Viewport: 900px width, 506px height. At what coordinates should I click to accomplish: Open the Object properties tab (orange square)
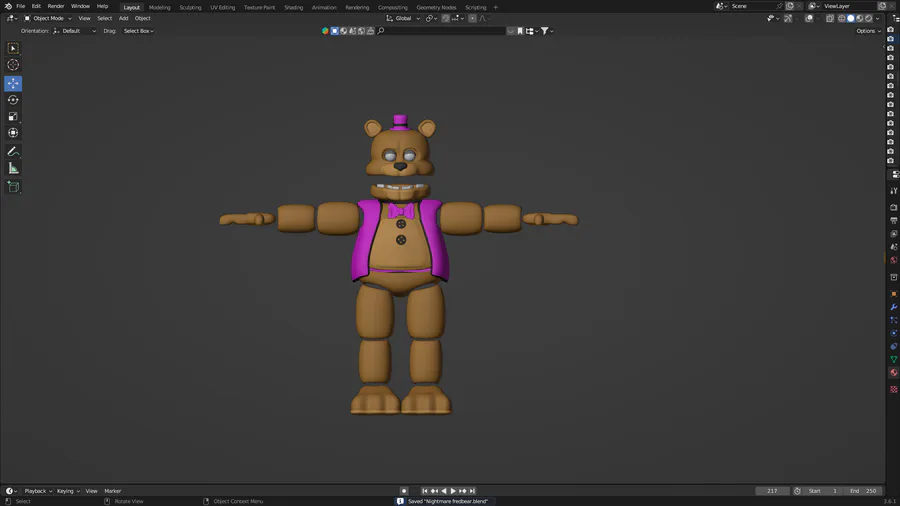tap(894, 294)
